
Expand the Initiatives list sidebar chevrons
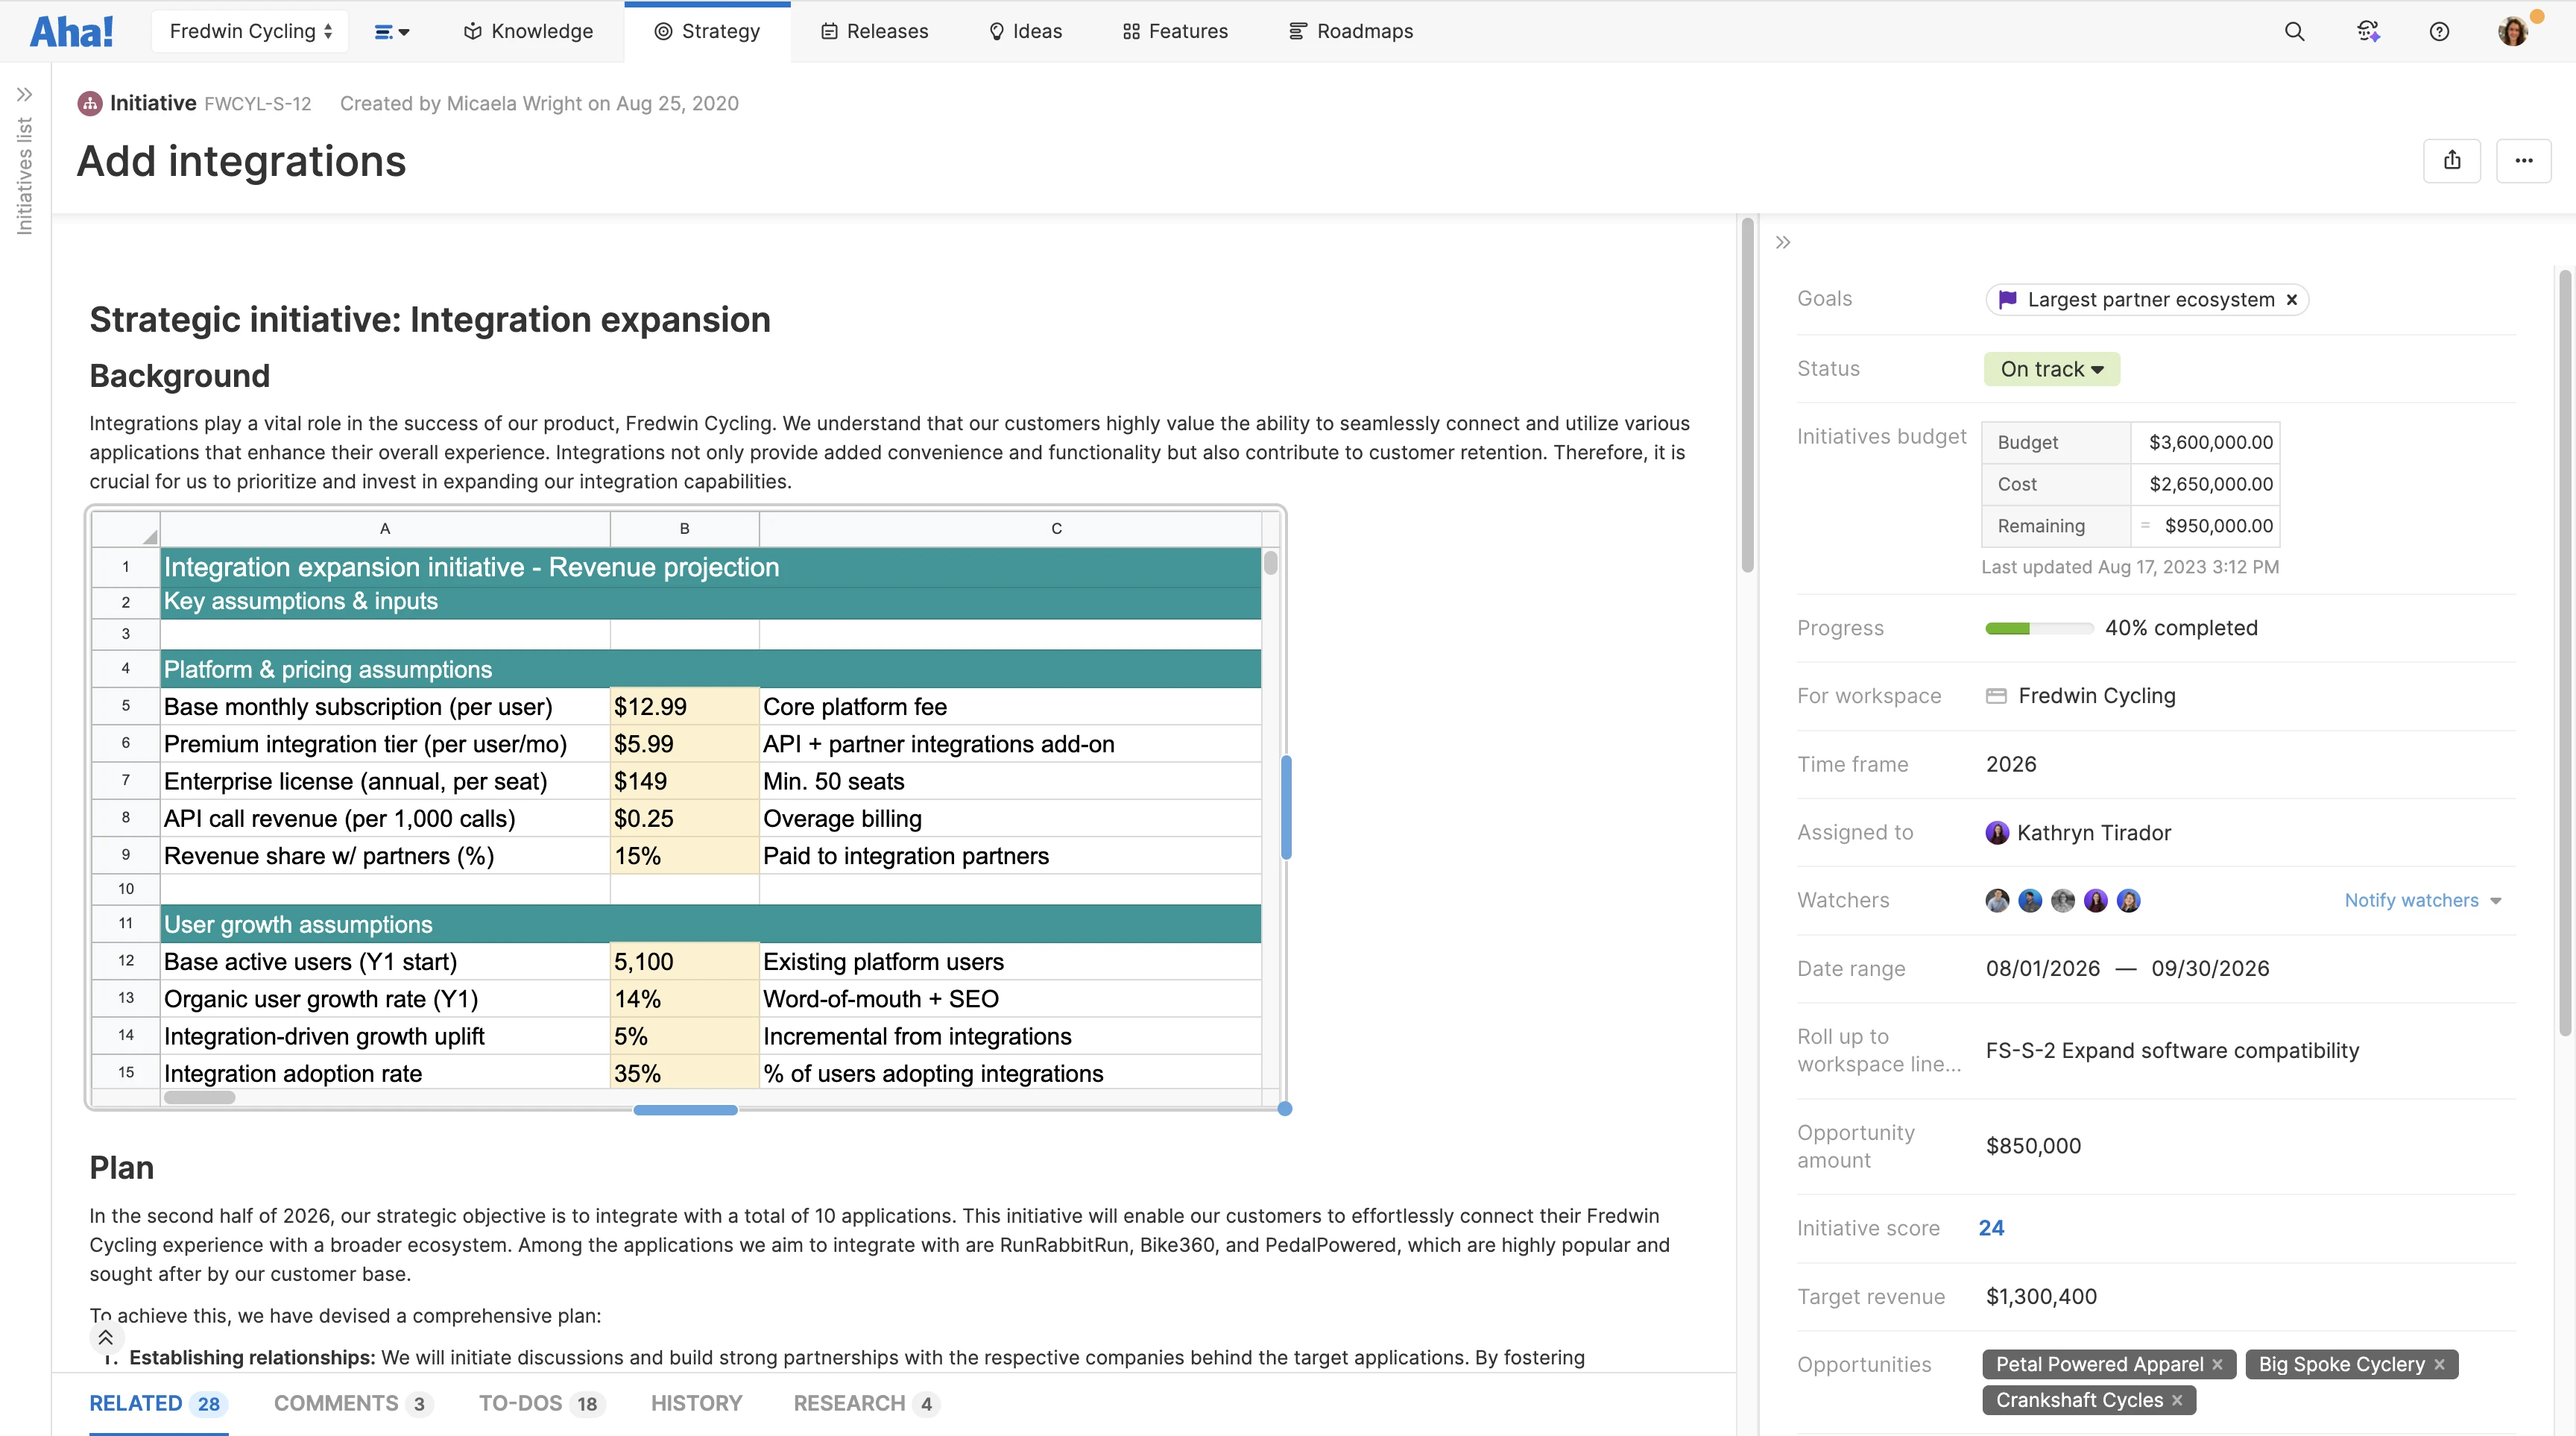pyautogui.click(x=25, y=94)
